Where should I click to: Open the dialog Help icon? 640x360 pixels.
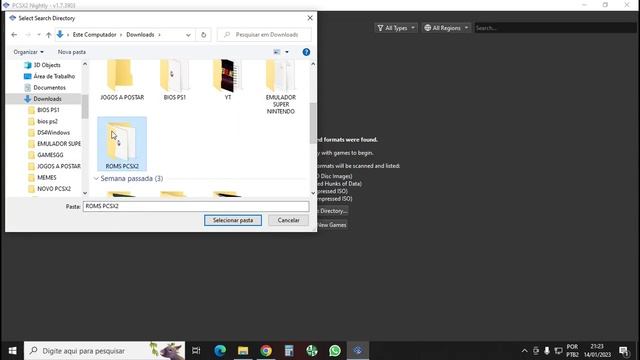306,52
